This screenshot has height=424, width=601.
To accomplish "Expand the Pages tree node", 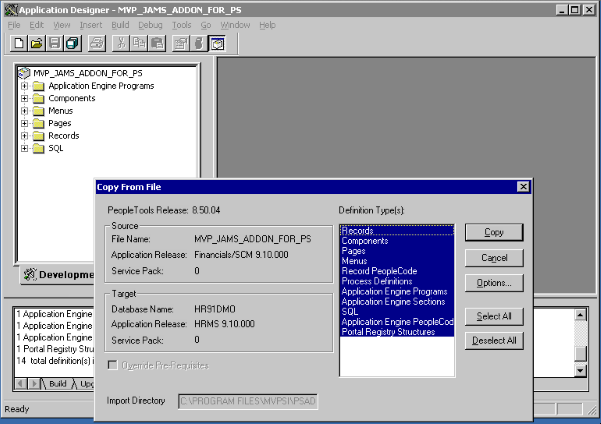I will (x=25, y=123).
